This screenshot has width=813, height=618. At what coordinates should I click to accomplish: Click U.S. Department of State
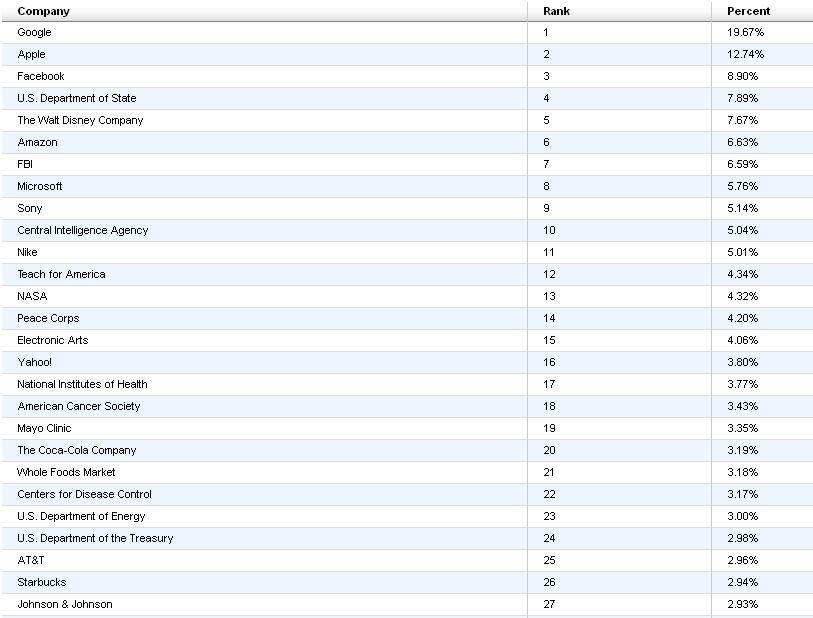pyautogui.click(x=77, y=98)
